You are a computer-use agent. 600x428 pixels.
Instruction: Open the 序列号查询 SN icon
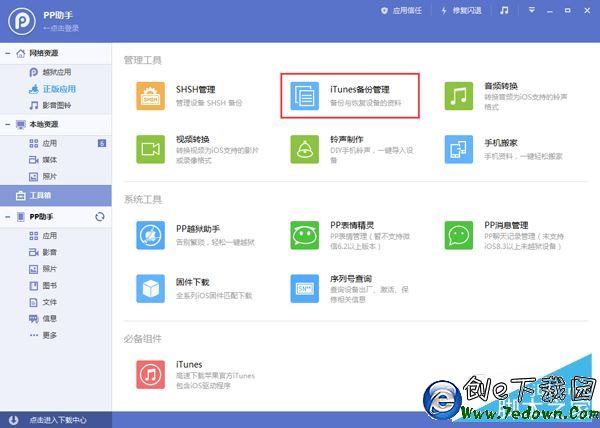point(305,289)
